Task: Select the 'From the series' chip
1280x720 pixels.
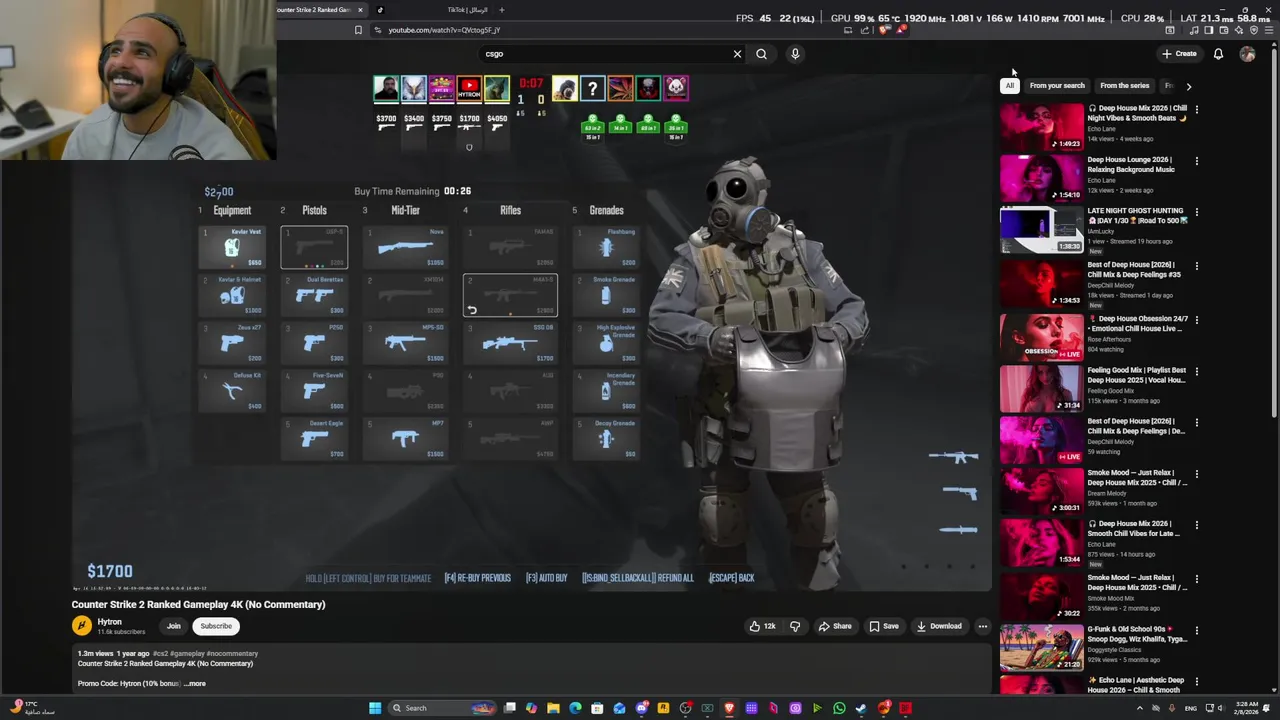Action: 1124,86
